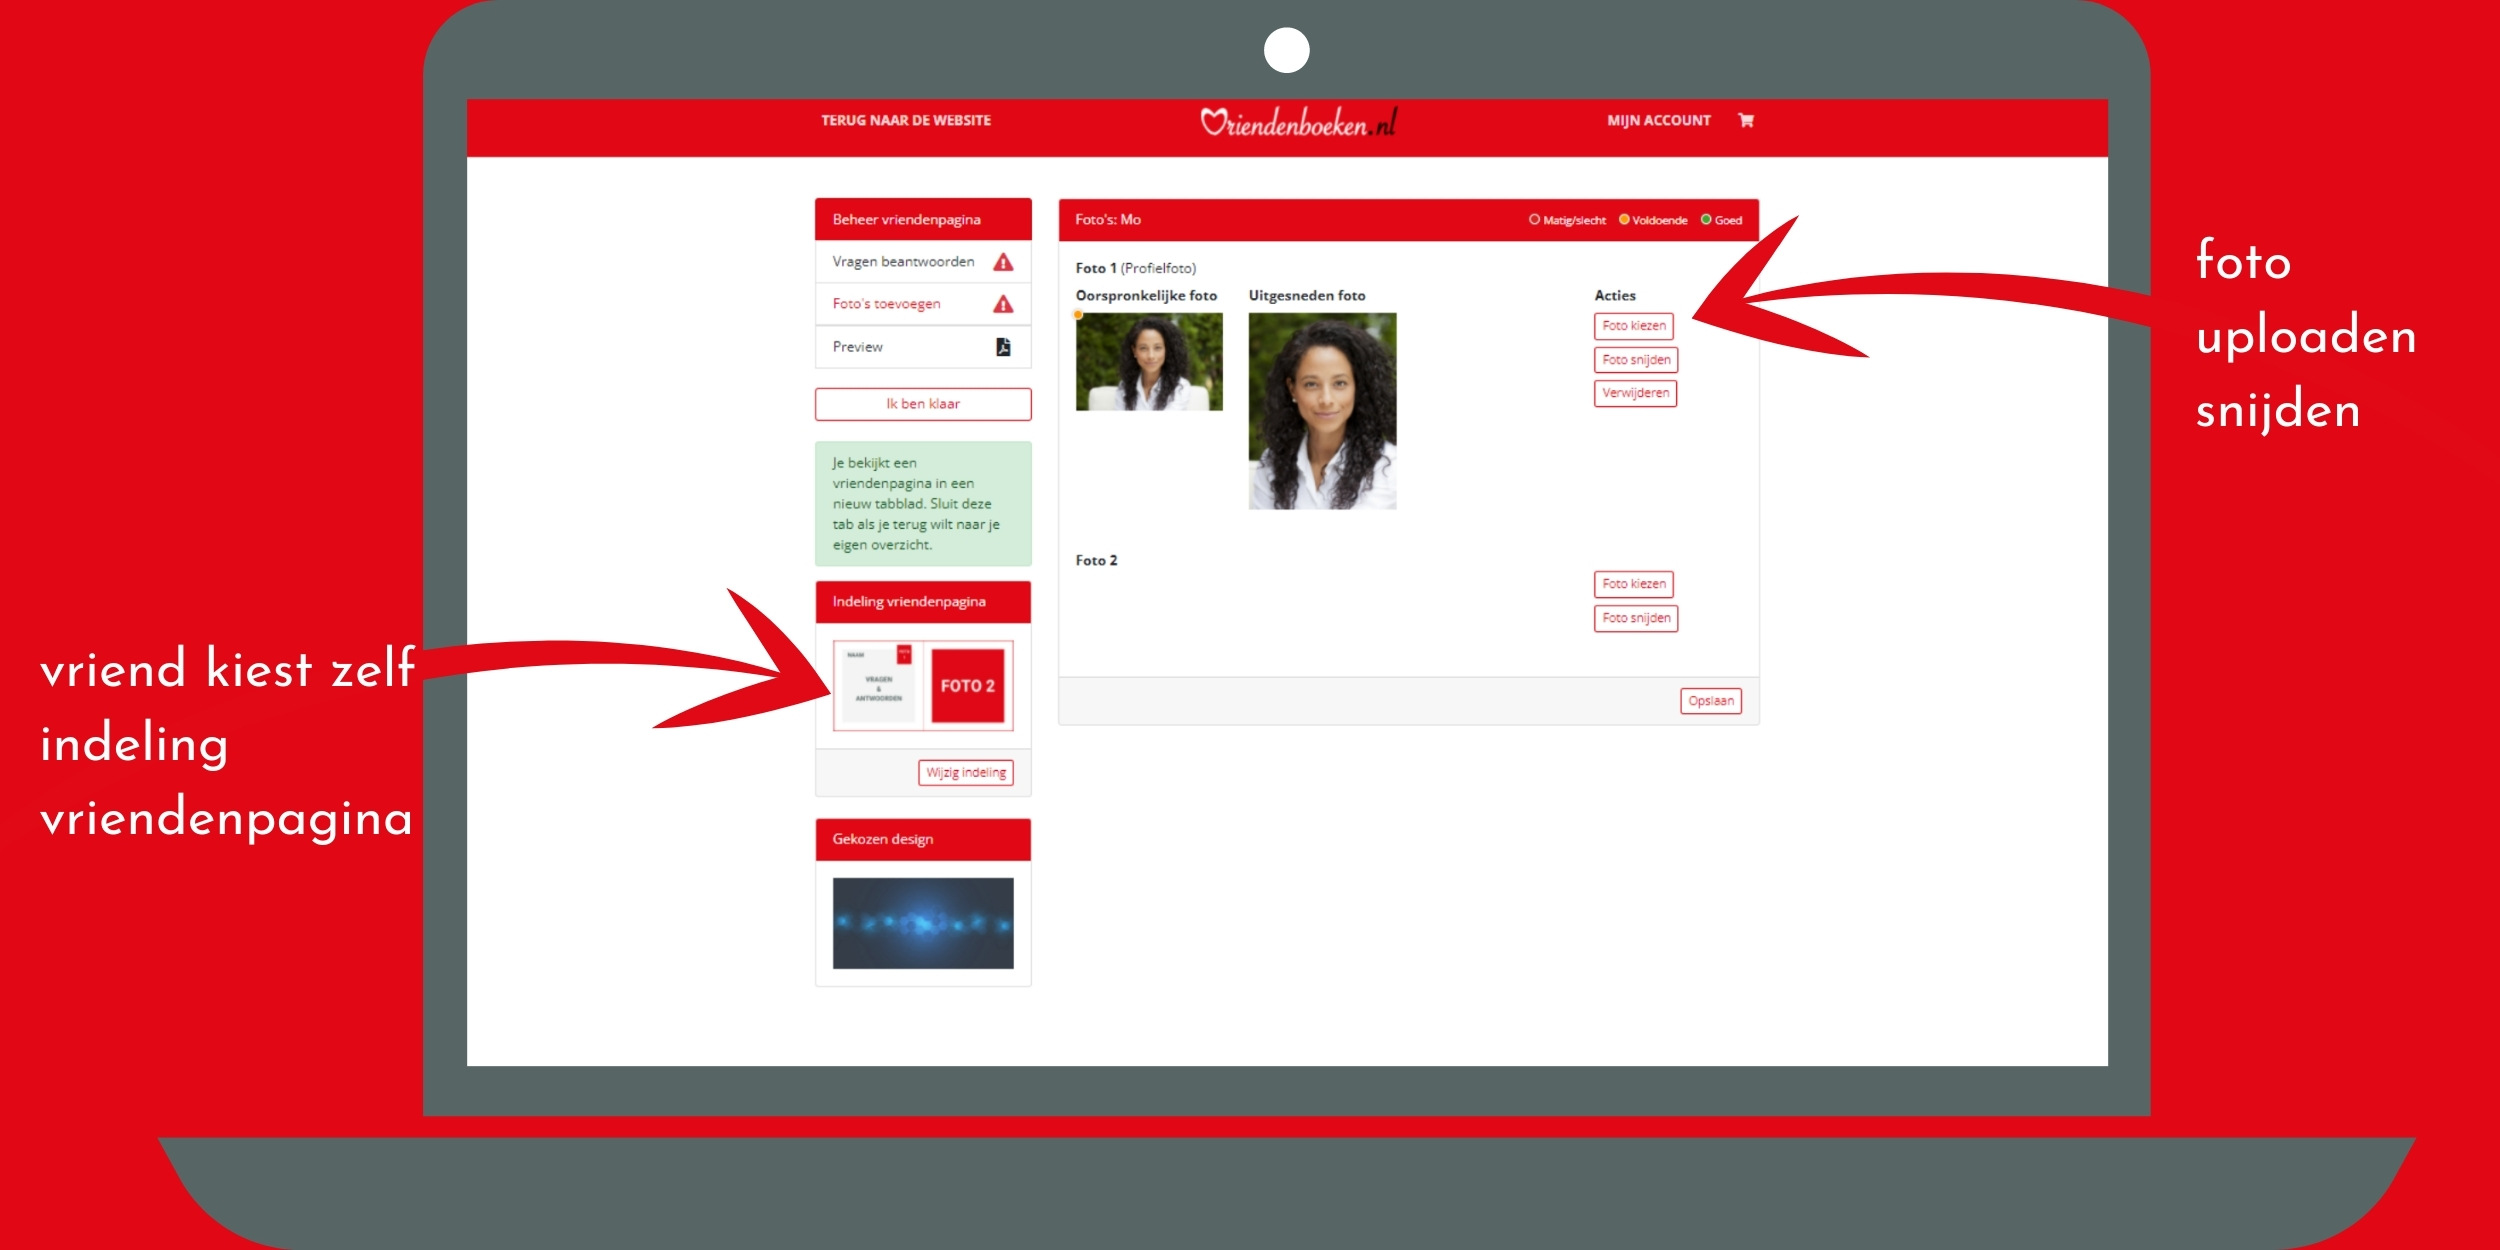Screen dimensions: 2500x1250
Task: Click Verwijderen for Foto 1
Action: click(x=1635, y=393)
